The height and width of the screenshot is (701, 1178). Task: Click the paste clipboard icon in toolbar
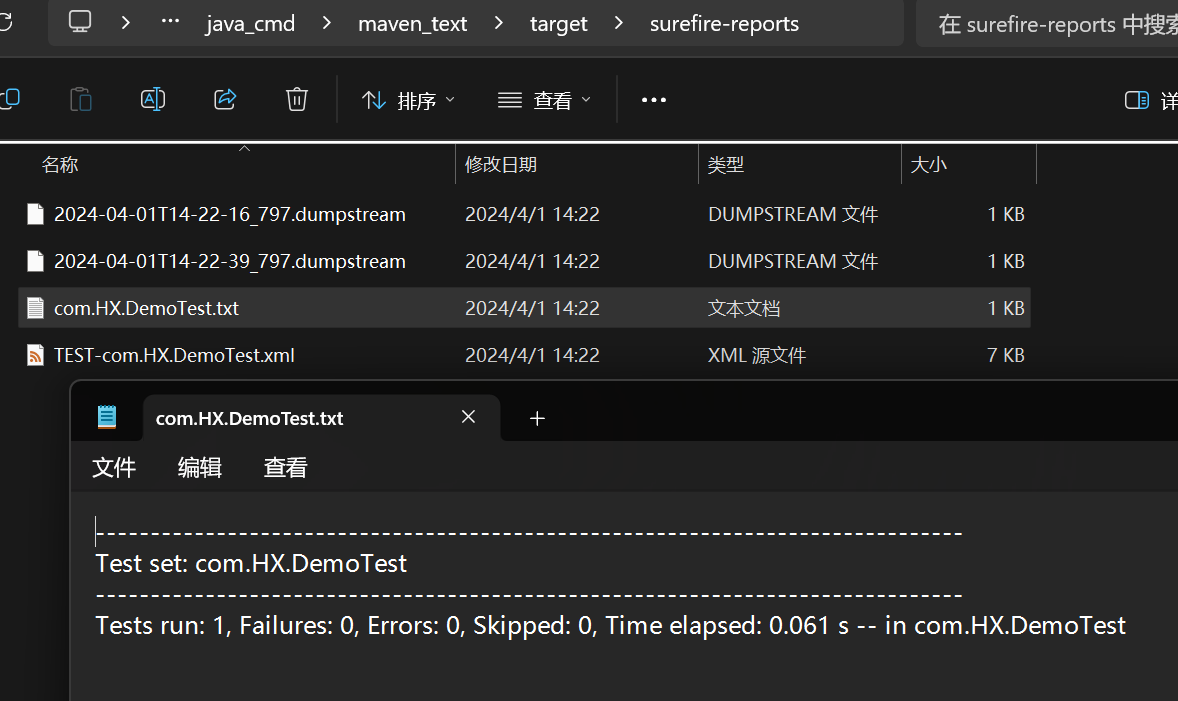[x=80, y=99]
